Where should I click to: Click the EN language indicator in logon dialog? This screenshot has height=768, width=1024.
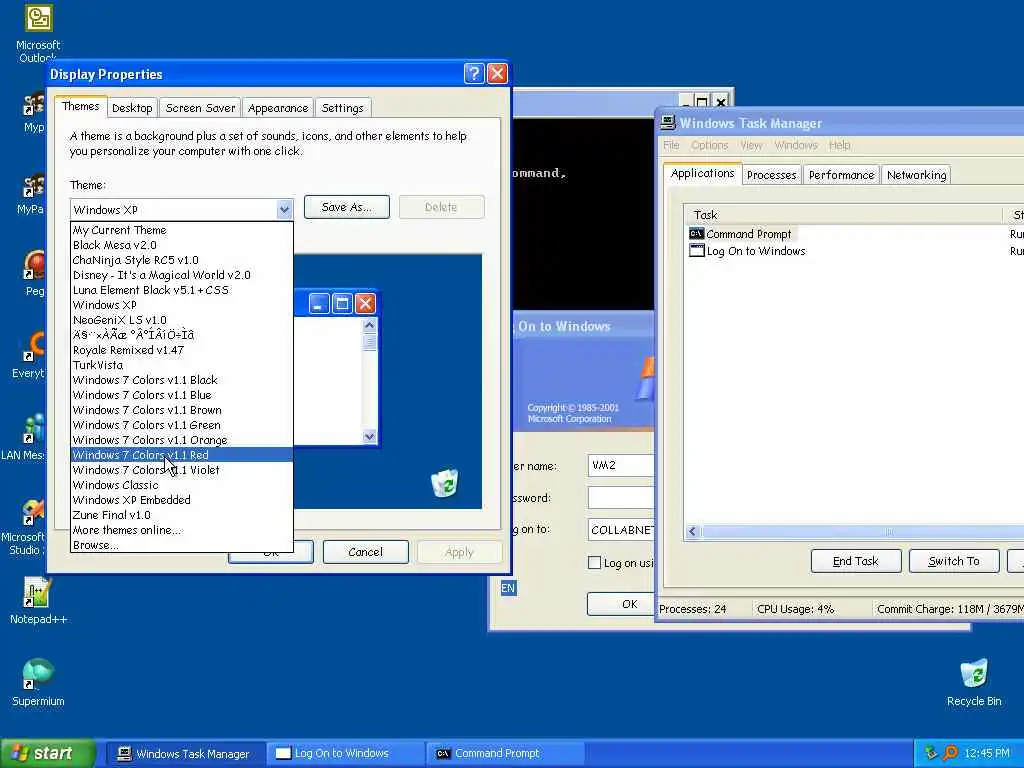508,588
